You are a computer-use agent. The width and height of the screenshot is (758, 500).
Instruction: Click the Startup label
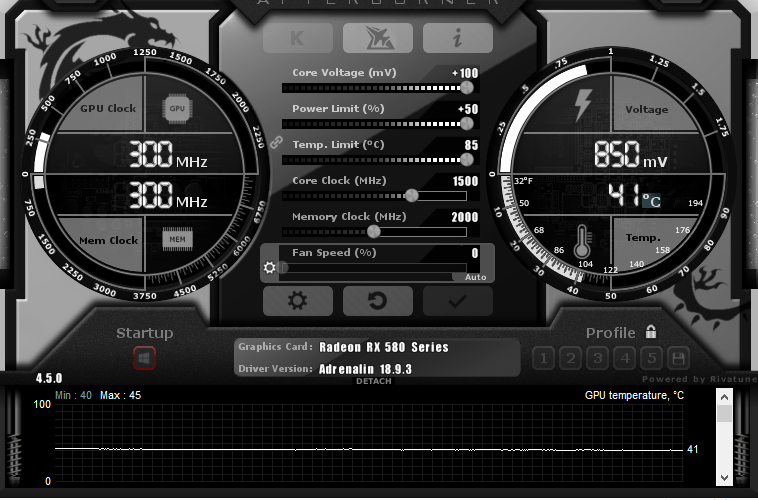coord(145,333)
